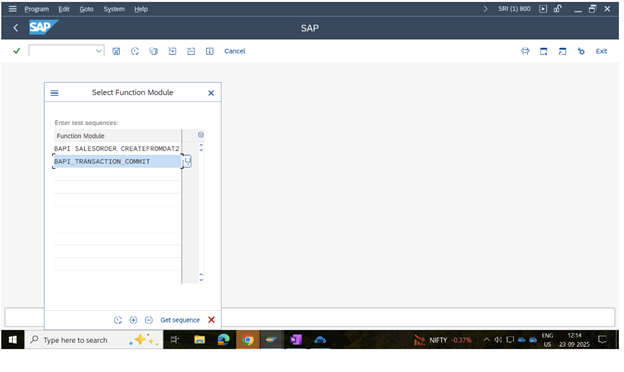Close the Select Function Module dialog
This screenshot has width=624, height=372.
pyautogui.click(x=211, y=93)
